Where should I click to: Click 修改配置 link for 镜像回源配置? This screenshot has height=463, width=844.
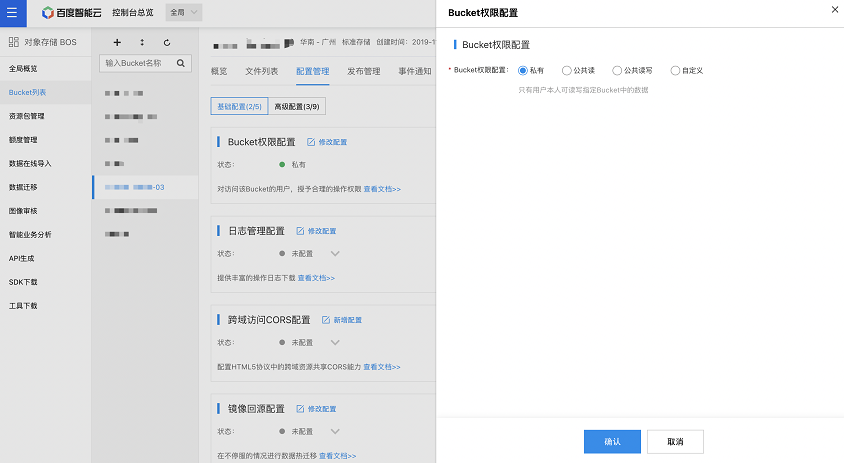coord(322,409)
